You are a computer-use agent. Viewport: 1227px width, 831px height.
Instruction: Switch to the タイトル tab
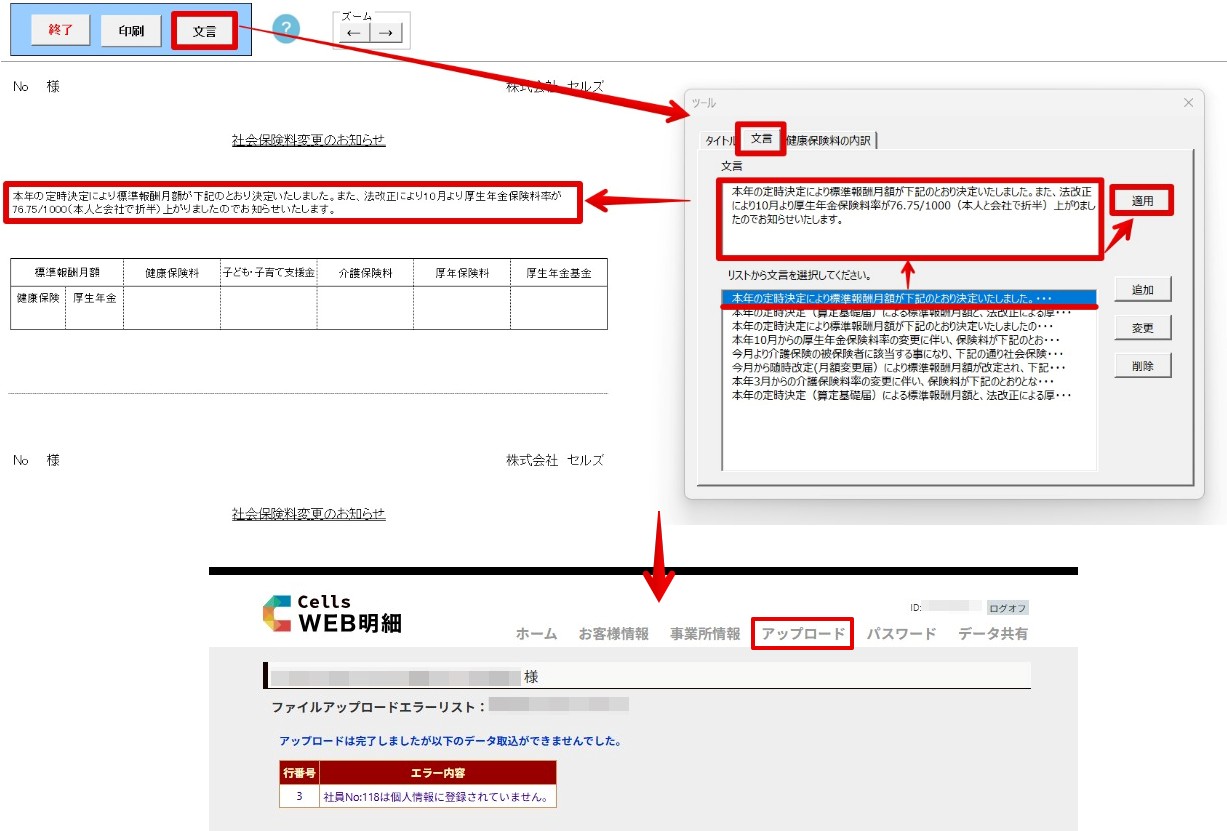pos(718,140)
